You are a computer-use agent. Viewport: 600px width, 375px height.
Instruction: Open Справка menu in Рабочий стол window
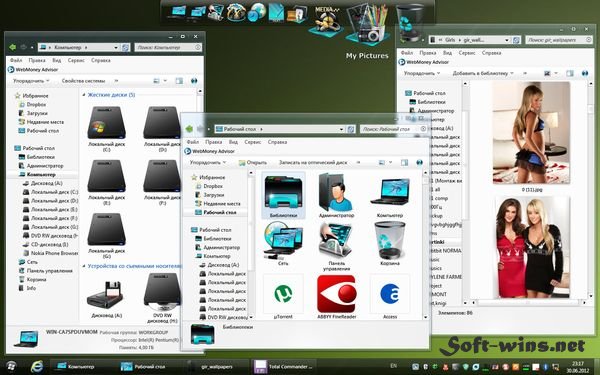(277, 142)
